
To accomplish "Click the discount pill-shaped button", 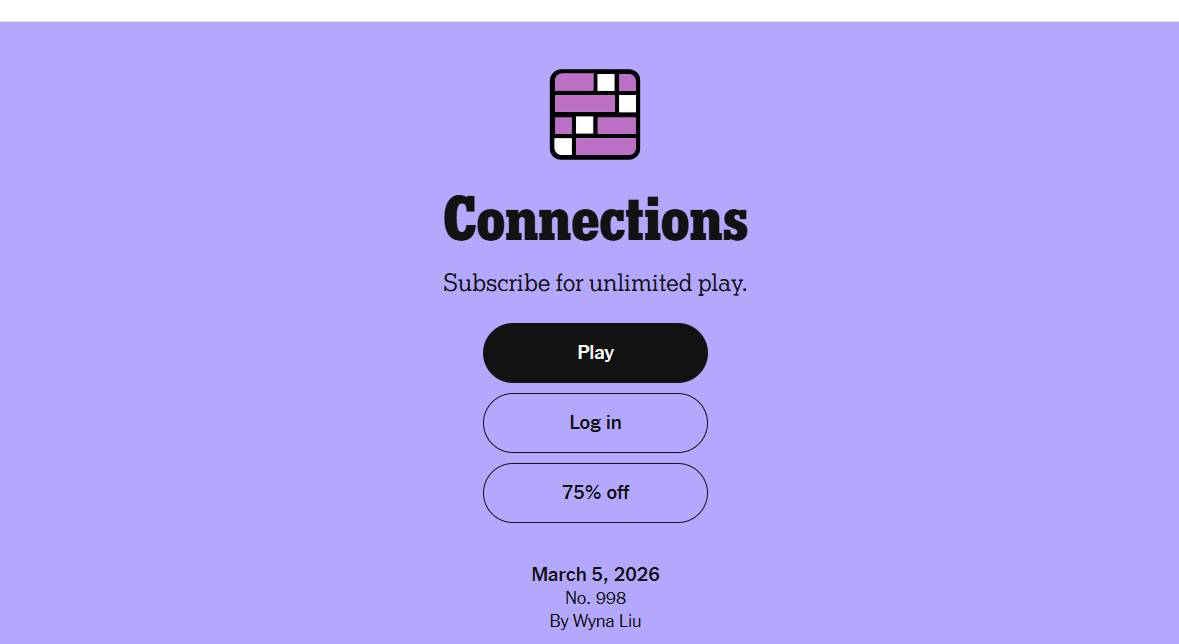I will [595, 492].
